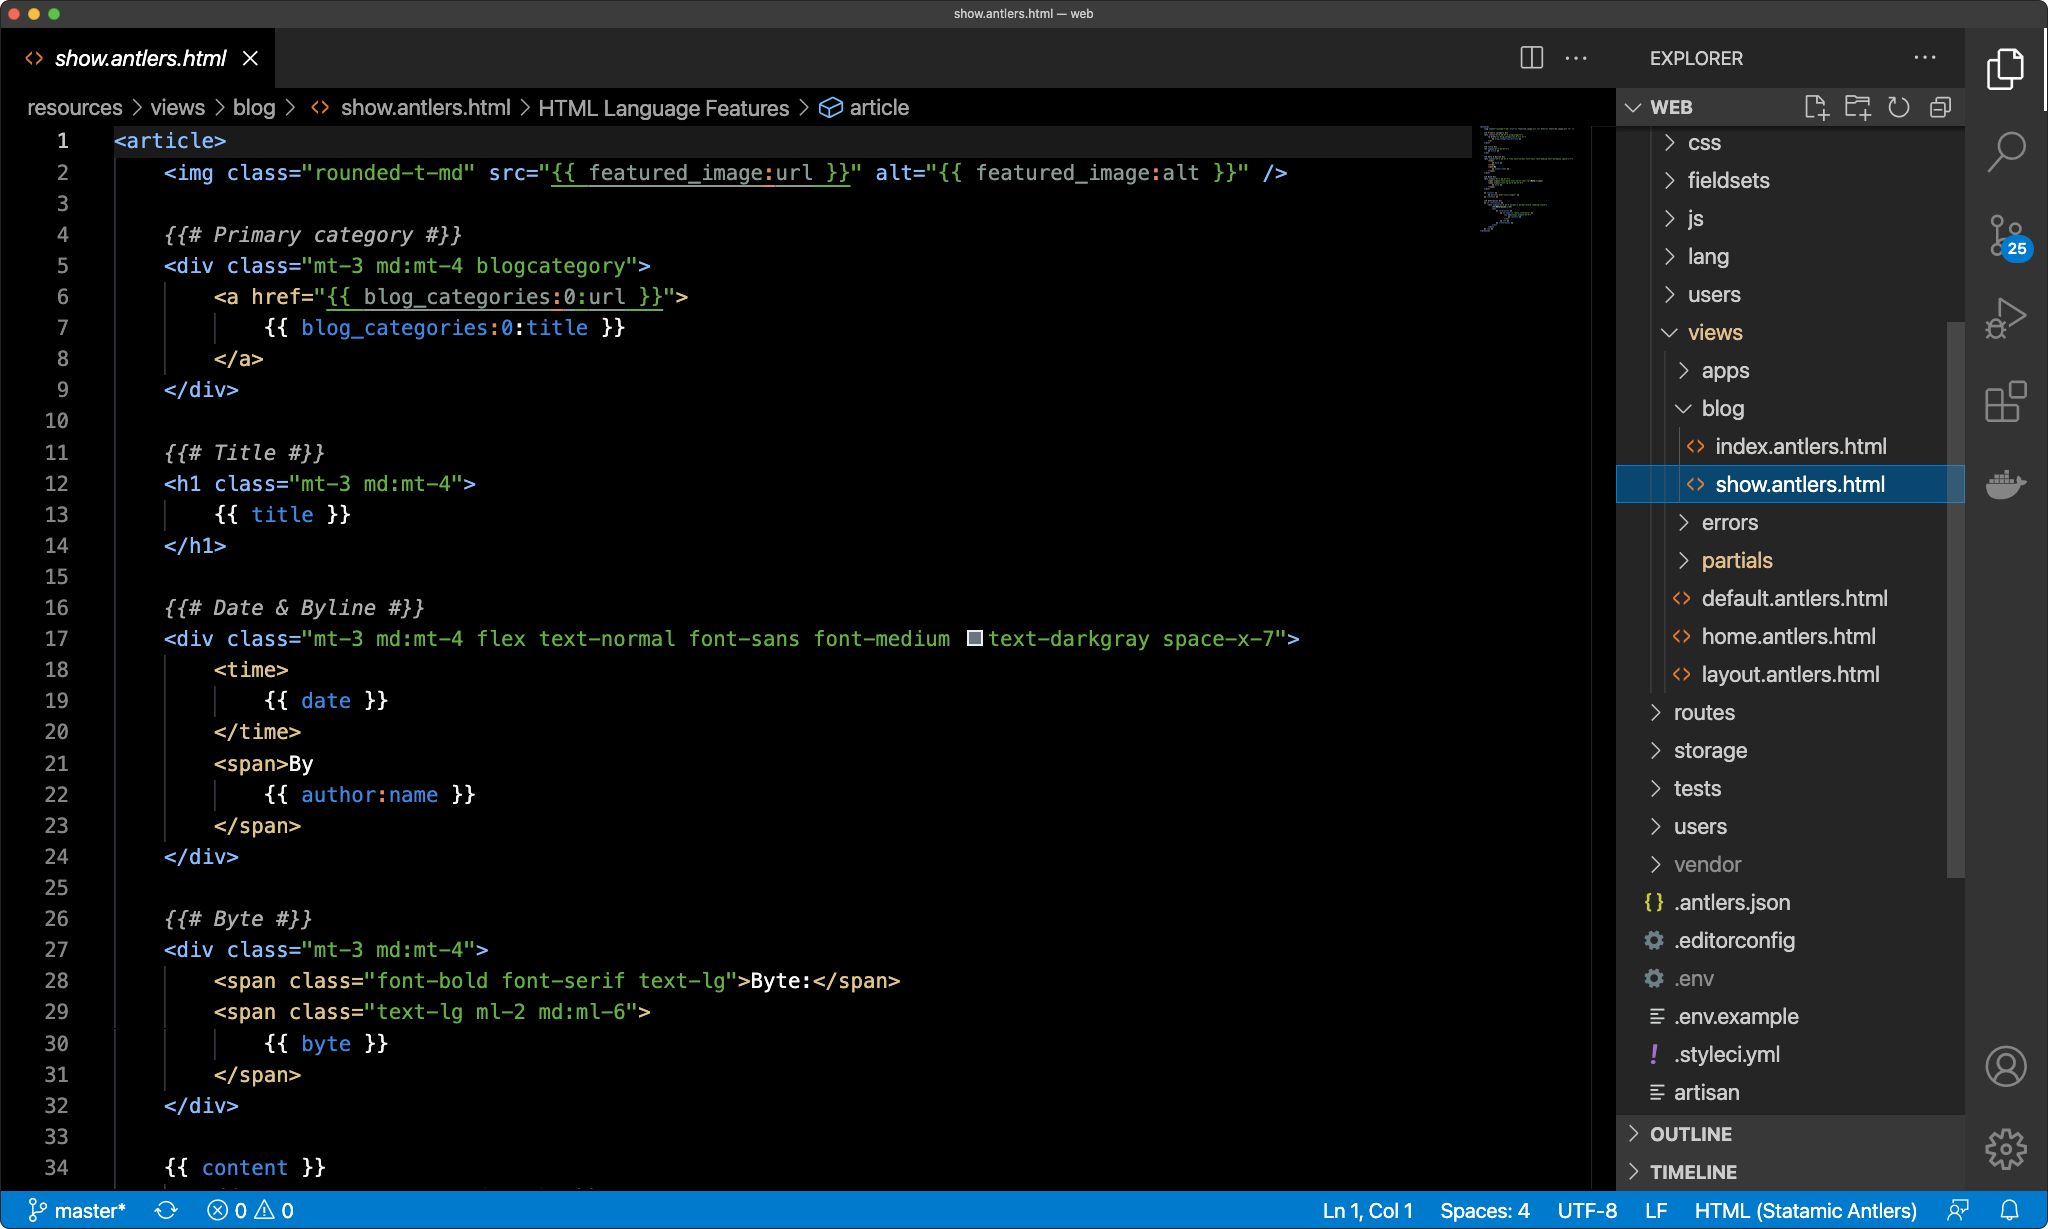This screenshot has height=1229, width=2048.
Task: Split the editor to the right
Action: 1531,58
